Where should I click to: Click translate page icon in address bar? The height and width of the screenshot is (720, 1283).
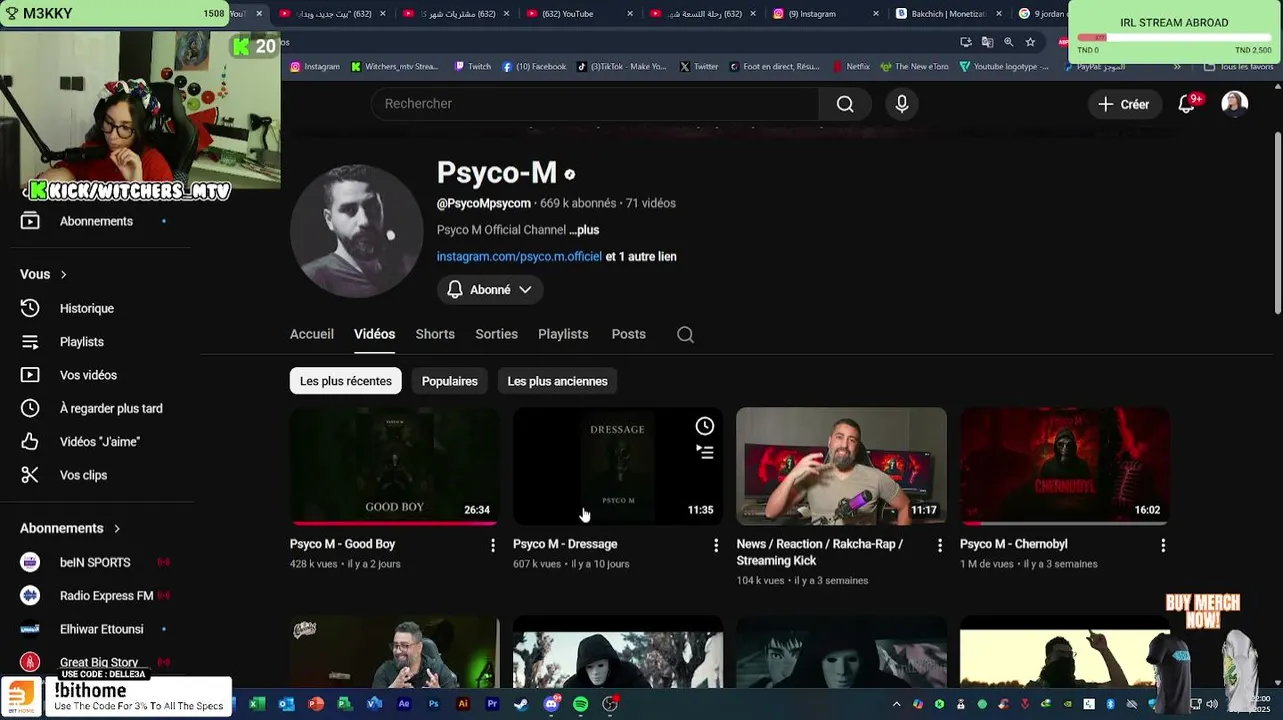pyautogui.click(x=987, y=42)
